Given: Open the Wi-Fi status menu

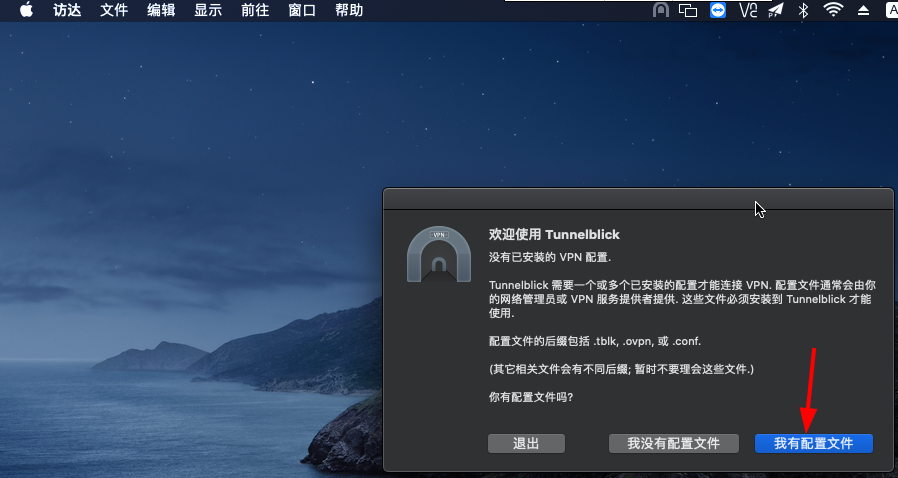Looking at the screenshot, I should pos(833,10).
